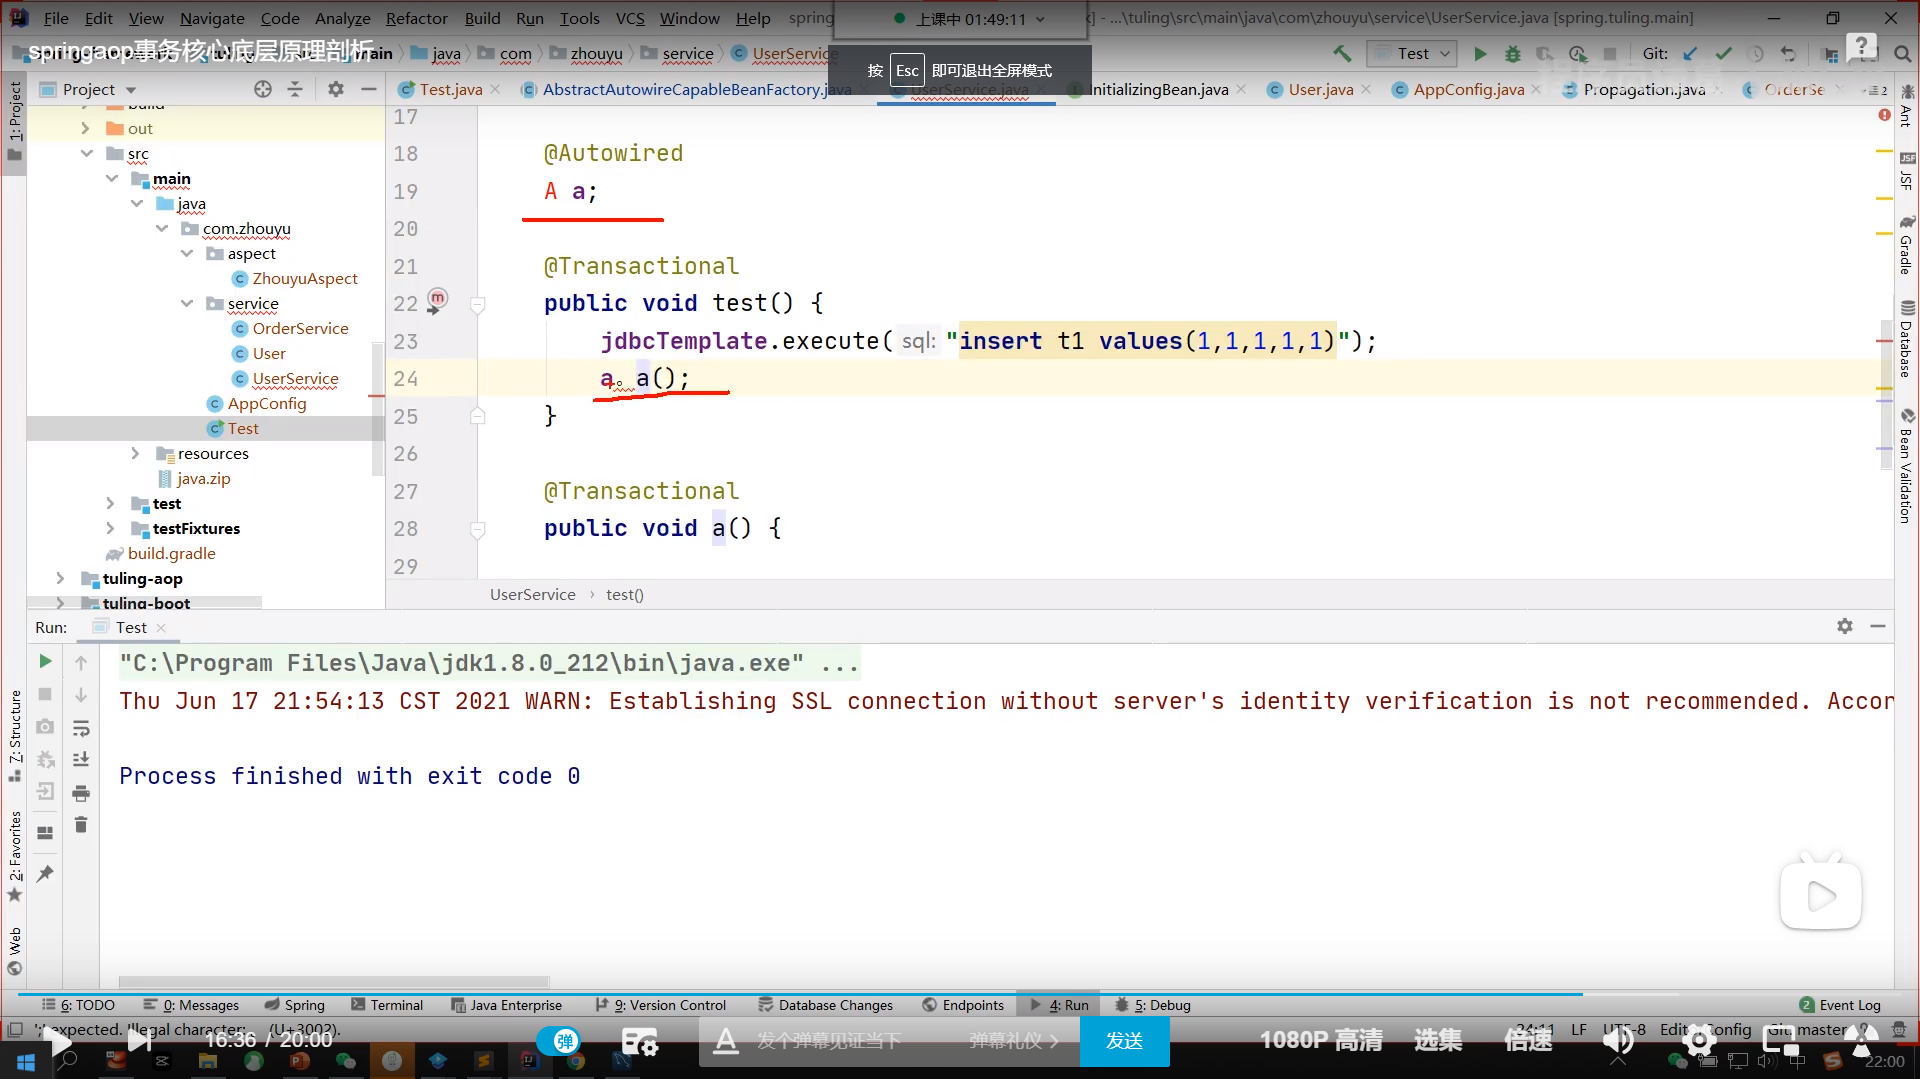This screenshot has height=1079, width=1920.
Task: Toggle the Project tool window side tab
Action: [15, 120]
